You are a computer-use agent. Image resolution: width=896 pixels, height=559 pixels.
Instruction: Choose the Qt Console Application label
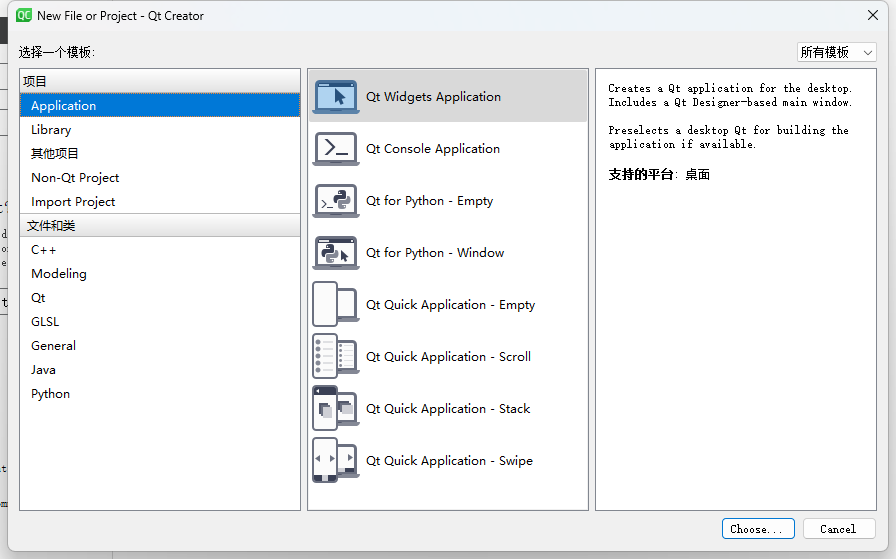[x=433, y=149]
